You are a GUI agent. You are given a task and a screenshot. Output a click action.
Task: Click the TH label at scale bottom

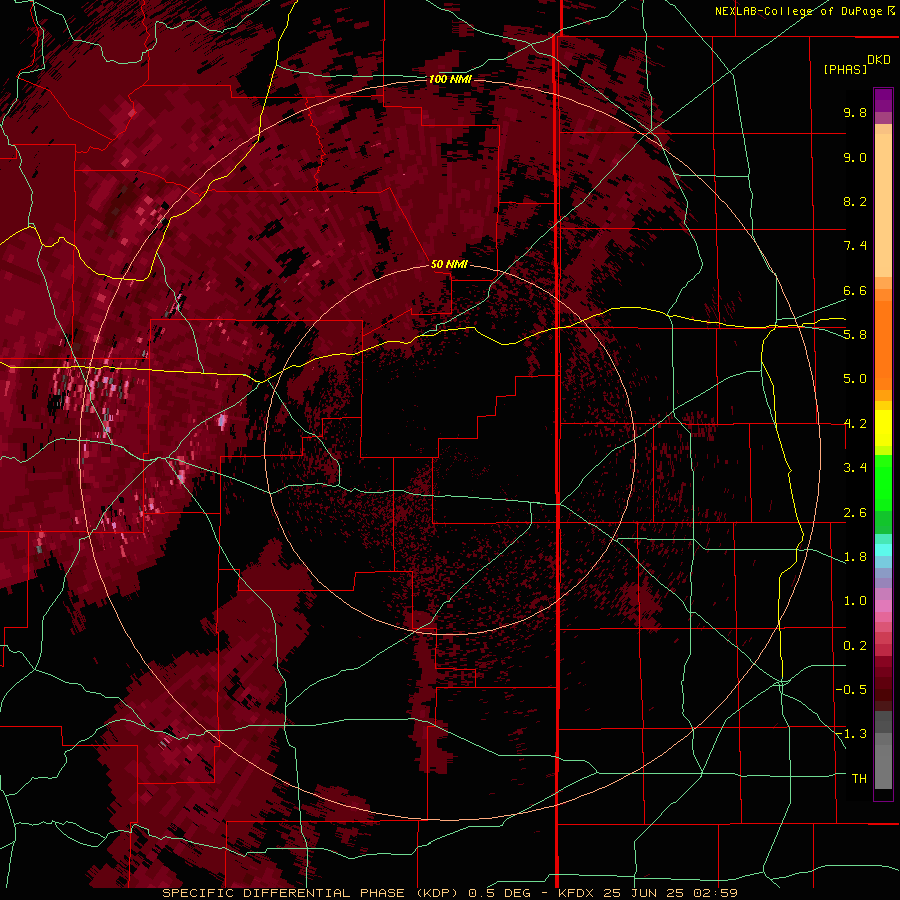(x=859, y=779)
